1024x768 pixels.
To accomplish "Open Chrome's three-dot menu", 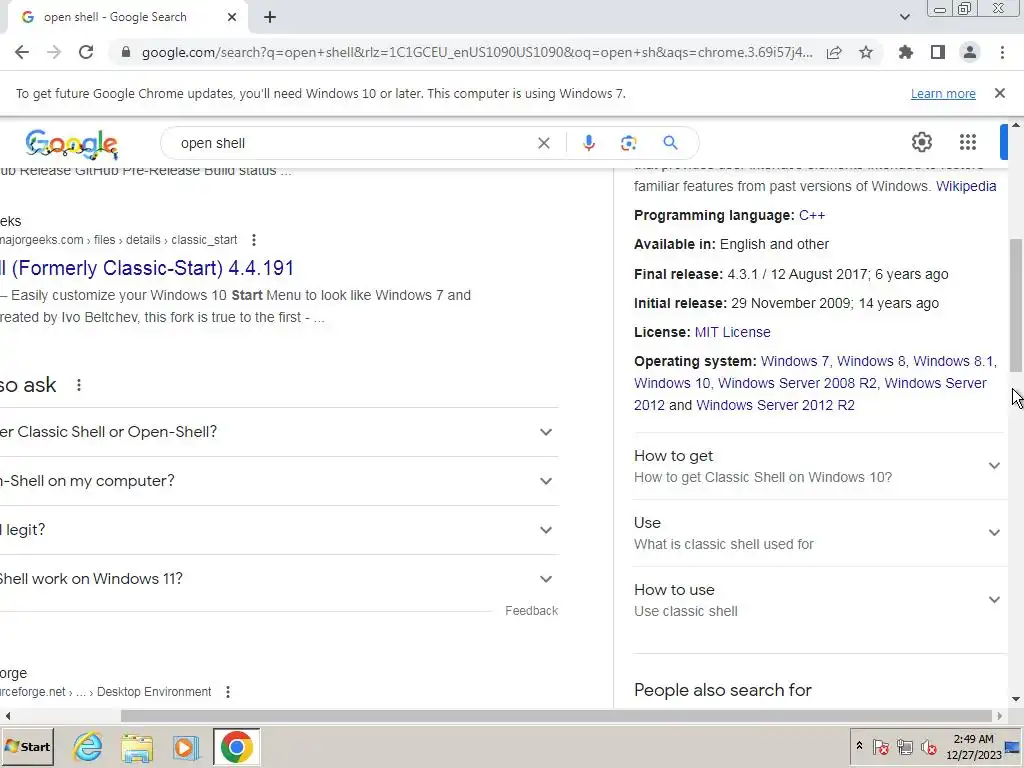I will [x=1002, y=52].
